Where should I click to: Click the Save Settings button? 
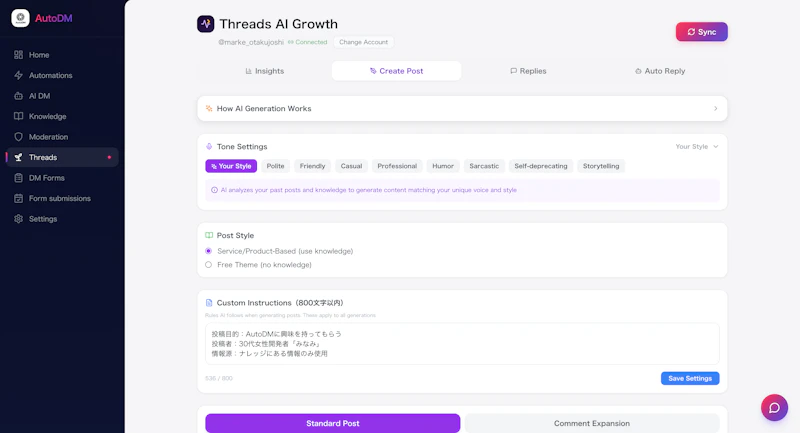(690, 378)
